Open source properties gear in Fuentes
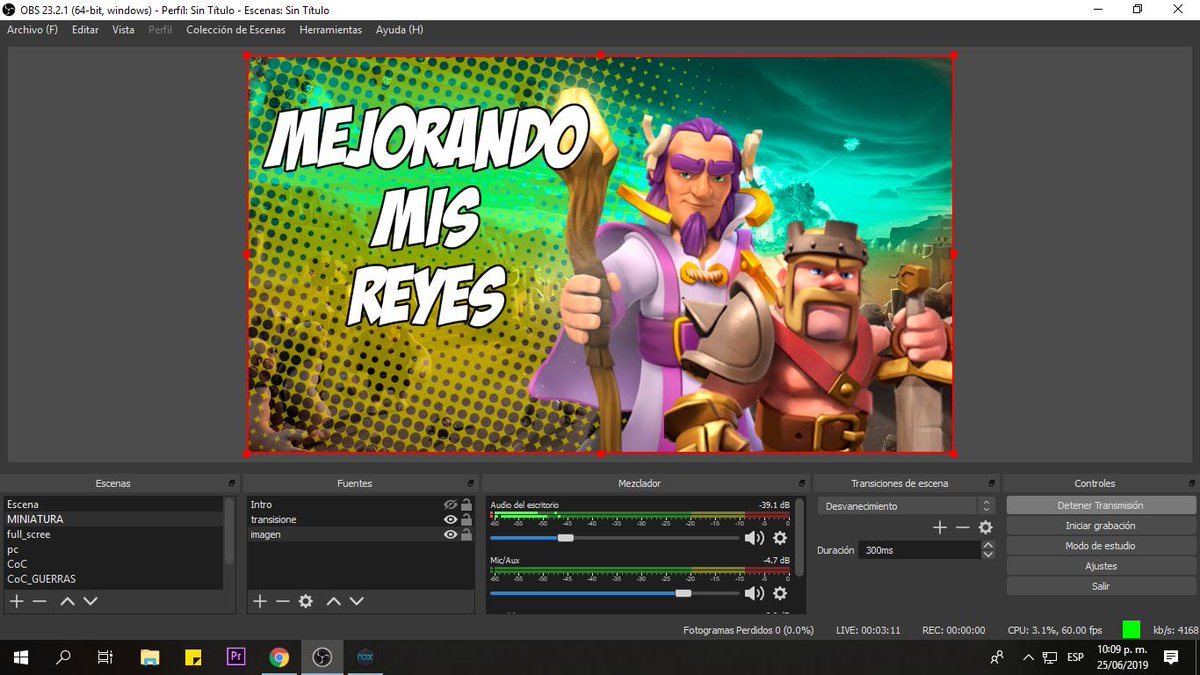 pyautogui.click(x=306, y=601)
